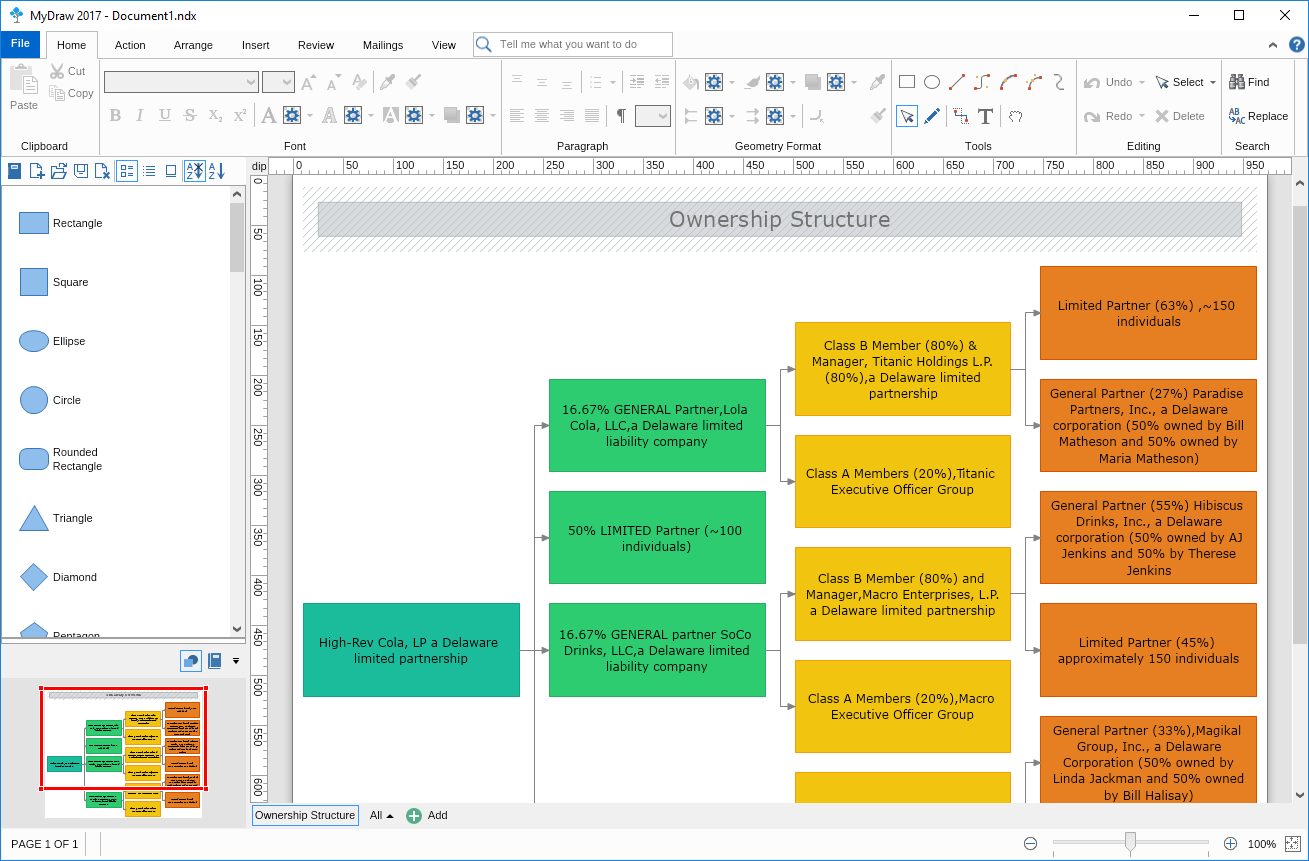Activate the Pointer tool in Tools
Screen dimensions: 1309x861
(x=907, y=116)
